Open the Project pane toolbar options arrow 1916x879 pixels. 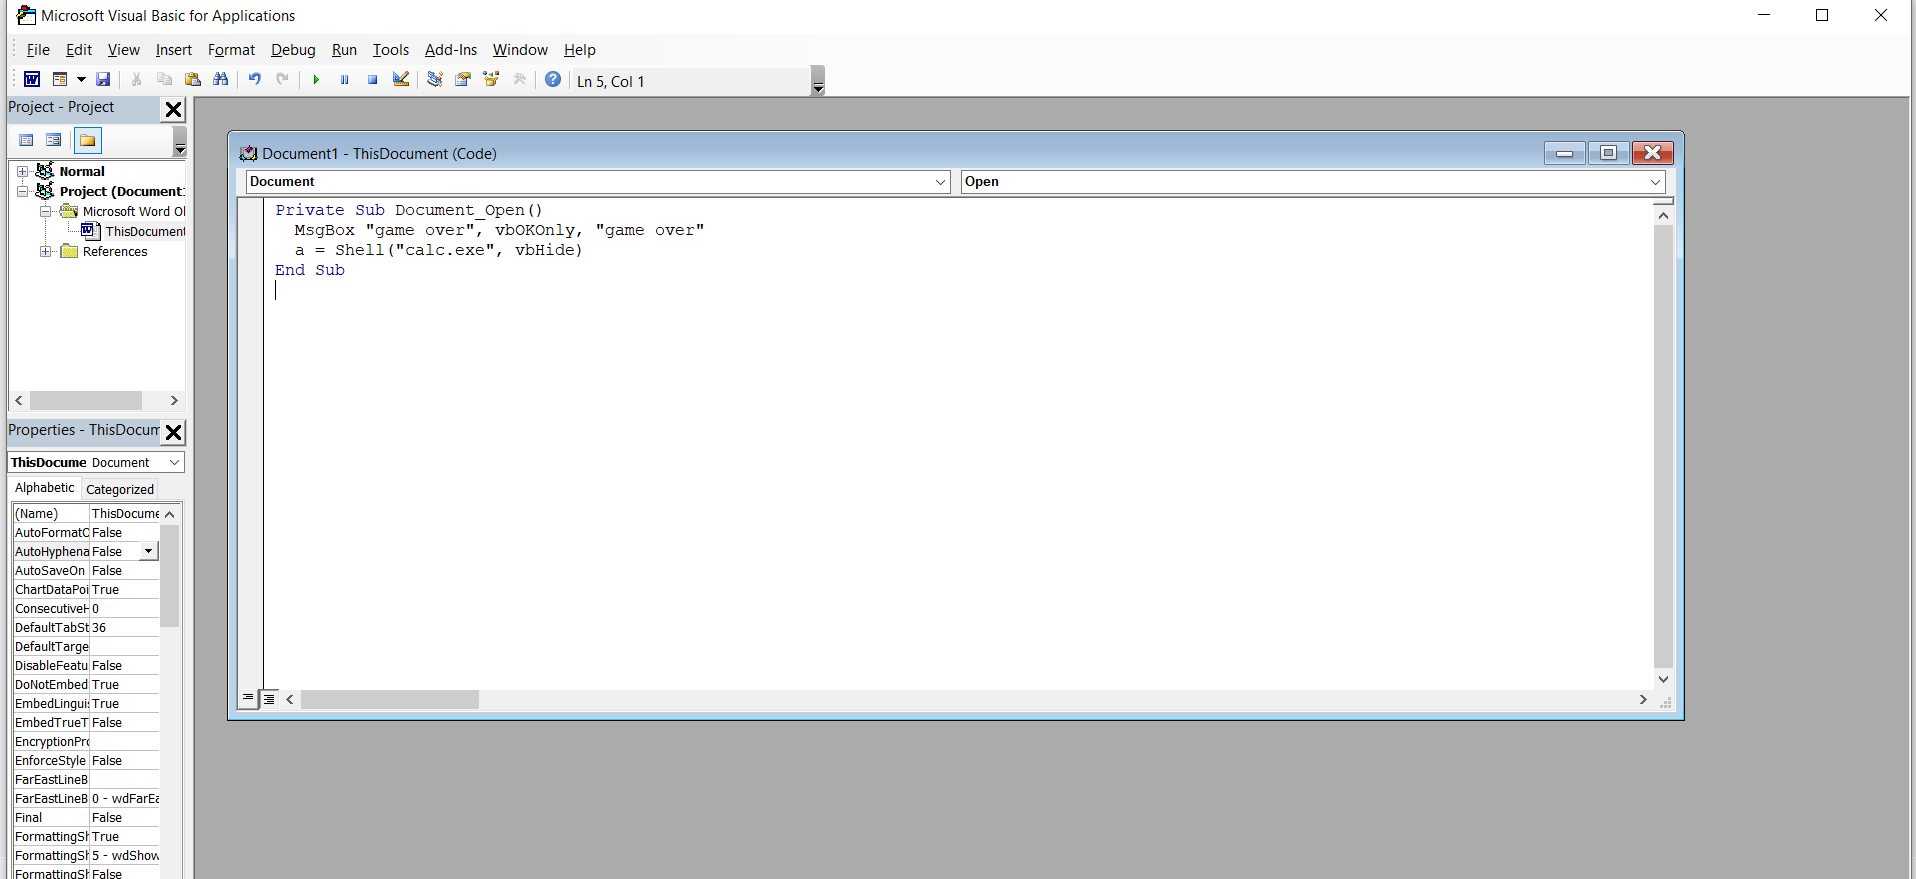click(x=180, y=141)
